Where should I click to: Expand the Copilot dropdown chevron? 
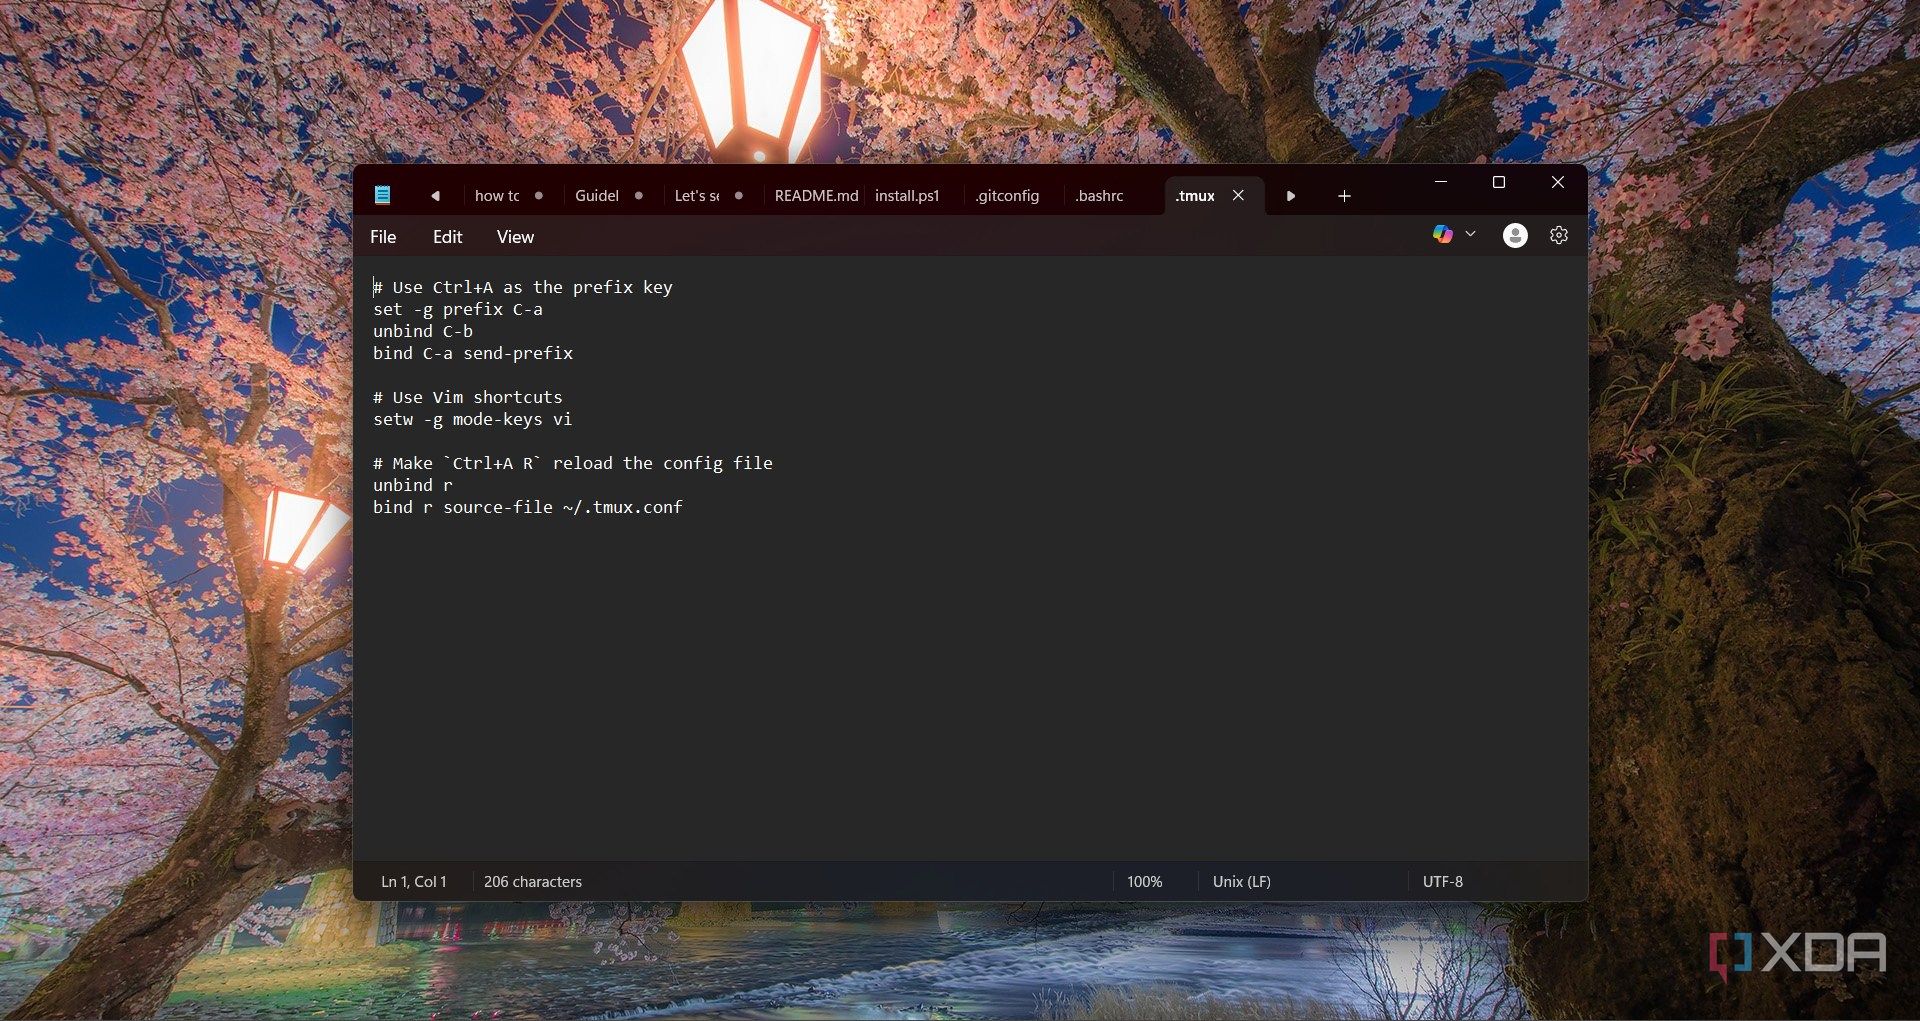tap(1470, 234)
